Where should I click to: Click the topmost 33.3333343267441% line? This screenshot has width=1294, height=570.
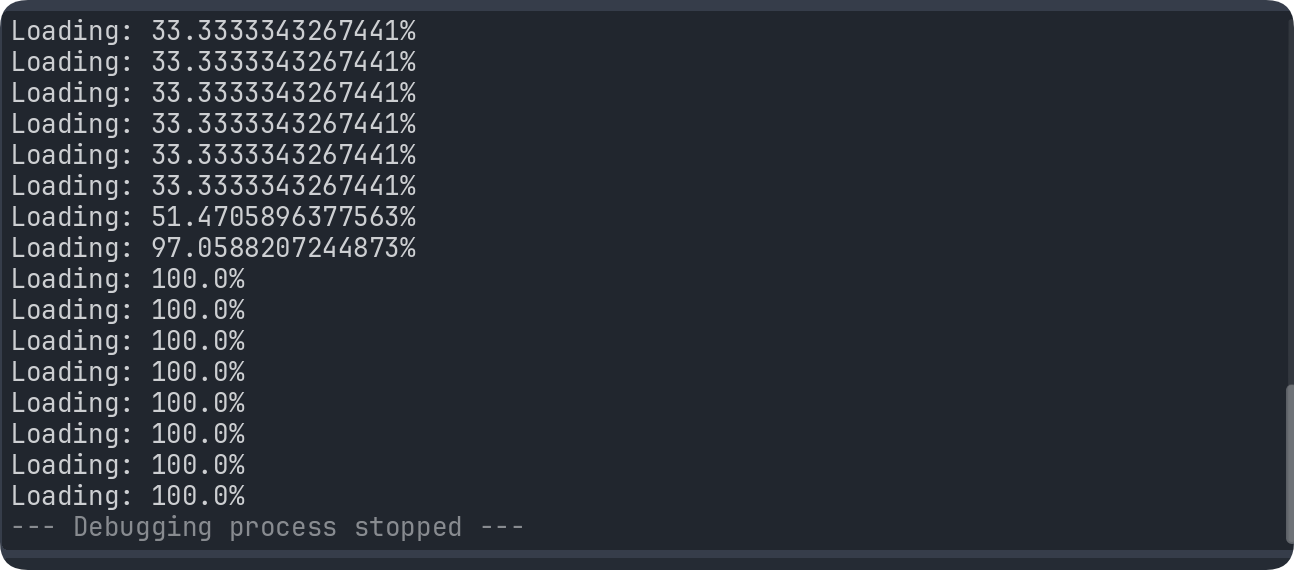pyautogui.click(x=213, y=31)
